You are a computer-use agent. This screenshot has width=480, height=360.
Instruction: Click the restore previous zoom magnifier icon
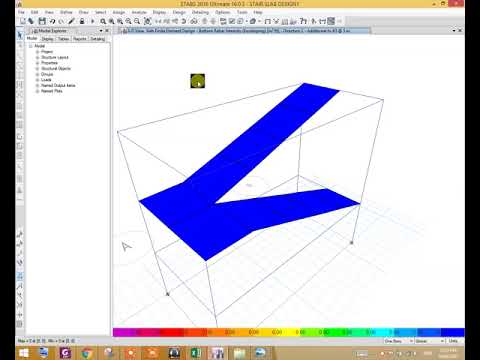(120, 21)
